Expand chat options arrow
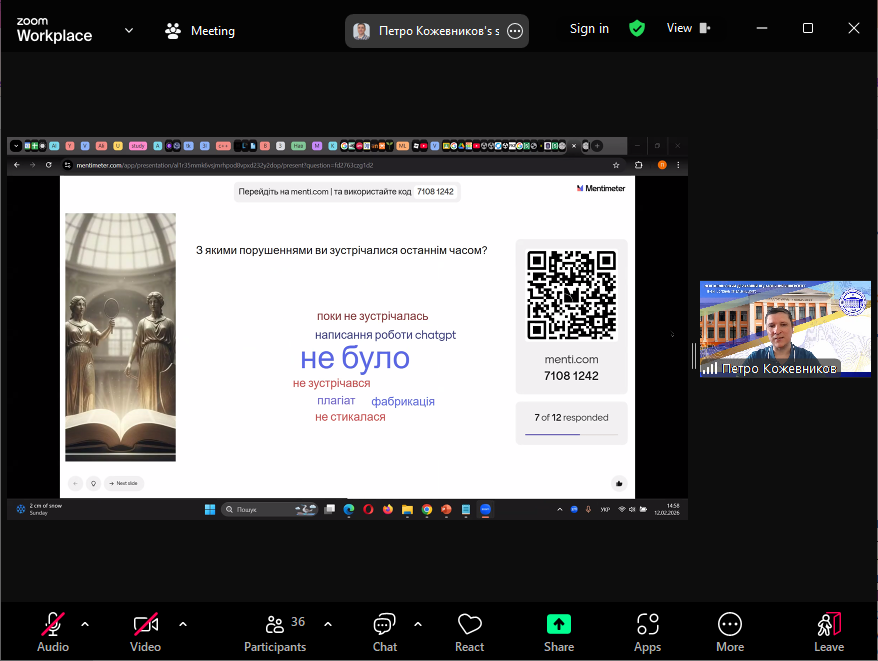 pyautogui.click(x=418, y=624)
